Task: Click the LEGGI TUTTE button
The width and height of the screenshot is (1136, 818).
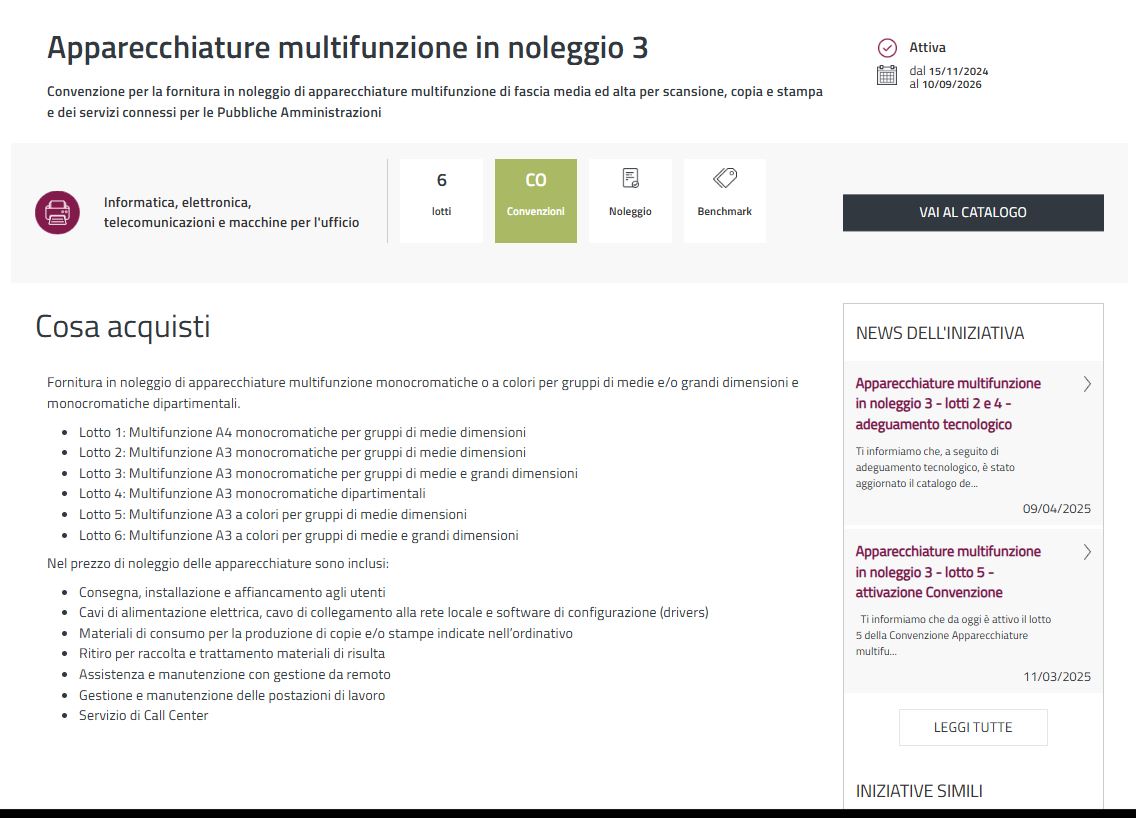Action: coord(972,727)
